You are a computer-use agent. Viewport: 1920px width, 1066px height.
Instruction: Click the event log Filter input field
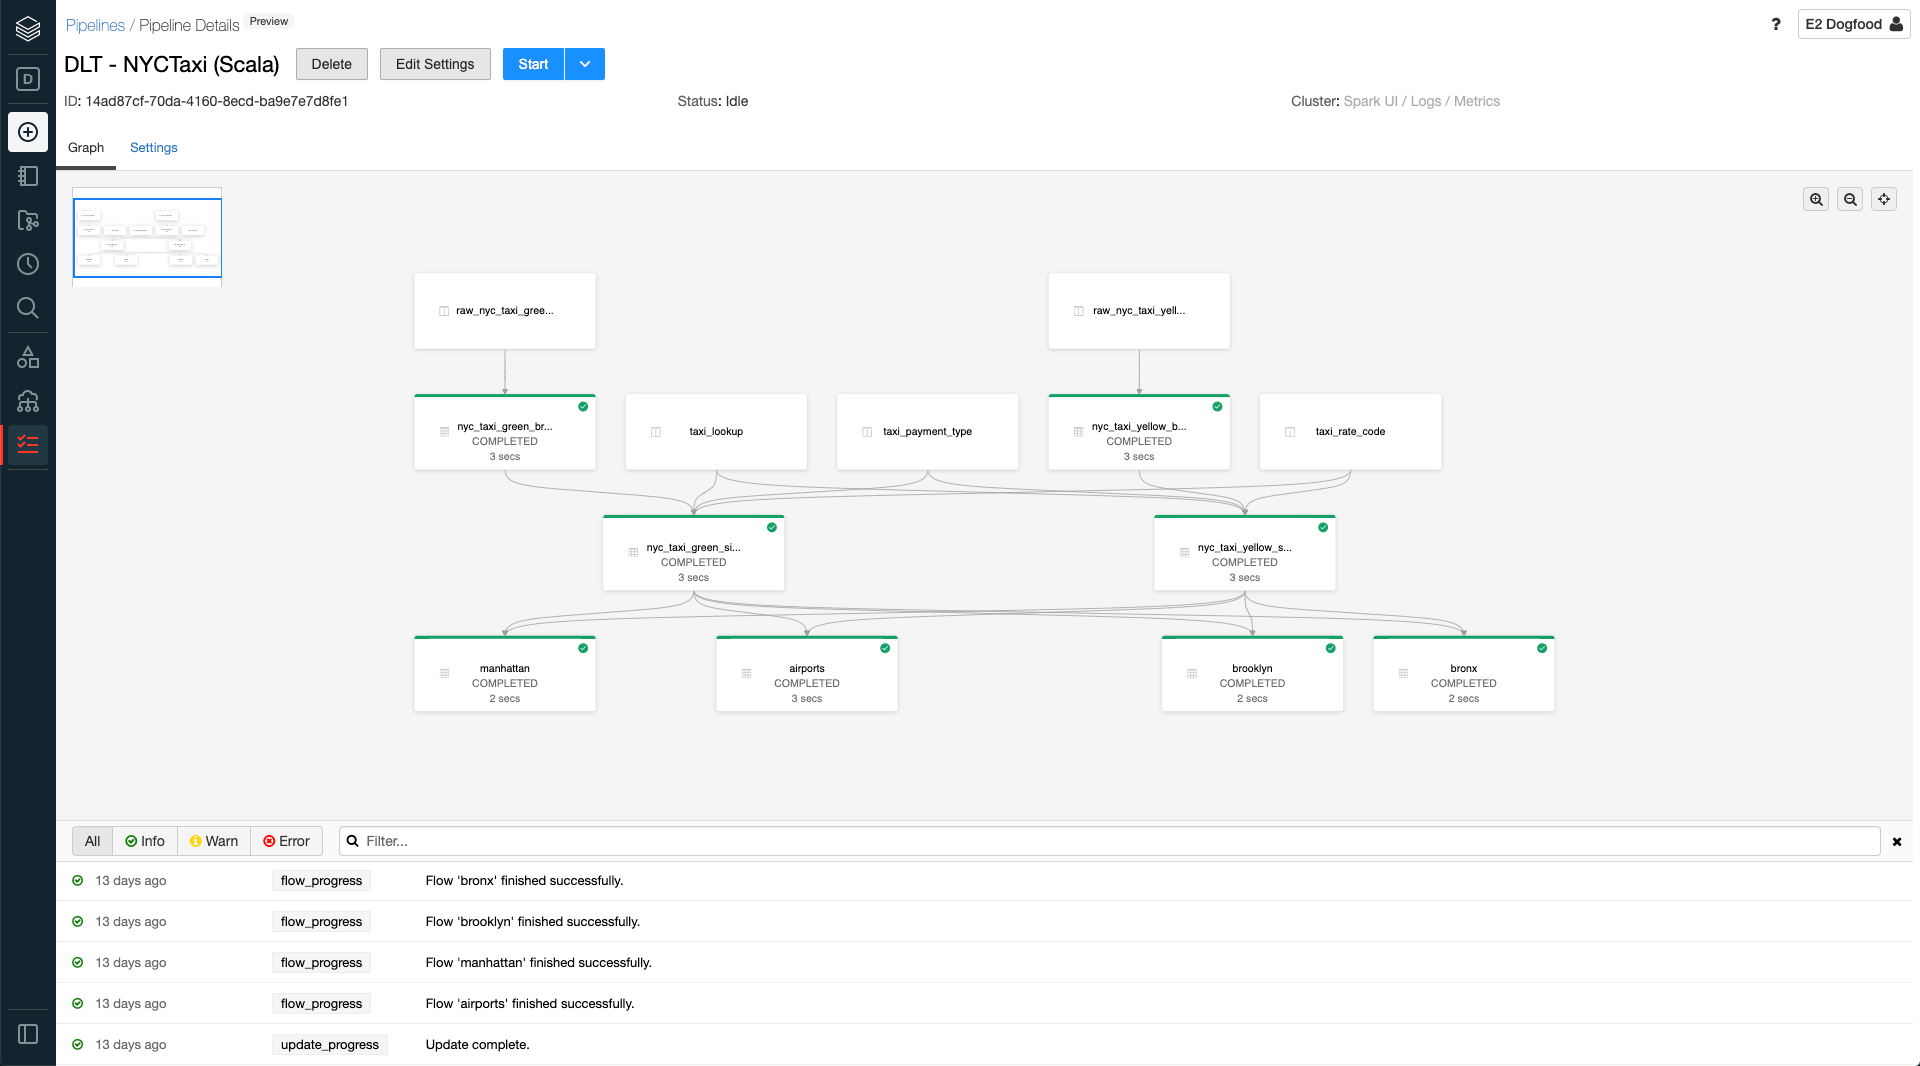click(1110, 841)
